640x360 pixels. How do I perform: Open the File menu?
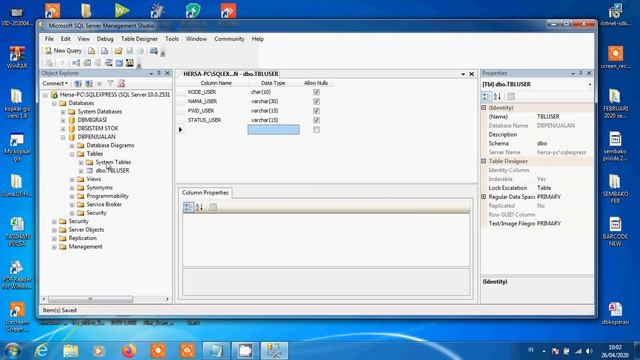pyautogui.click(x=49, y=39)
